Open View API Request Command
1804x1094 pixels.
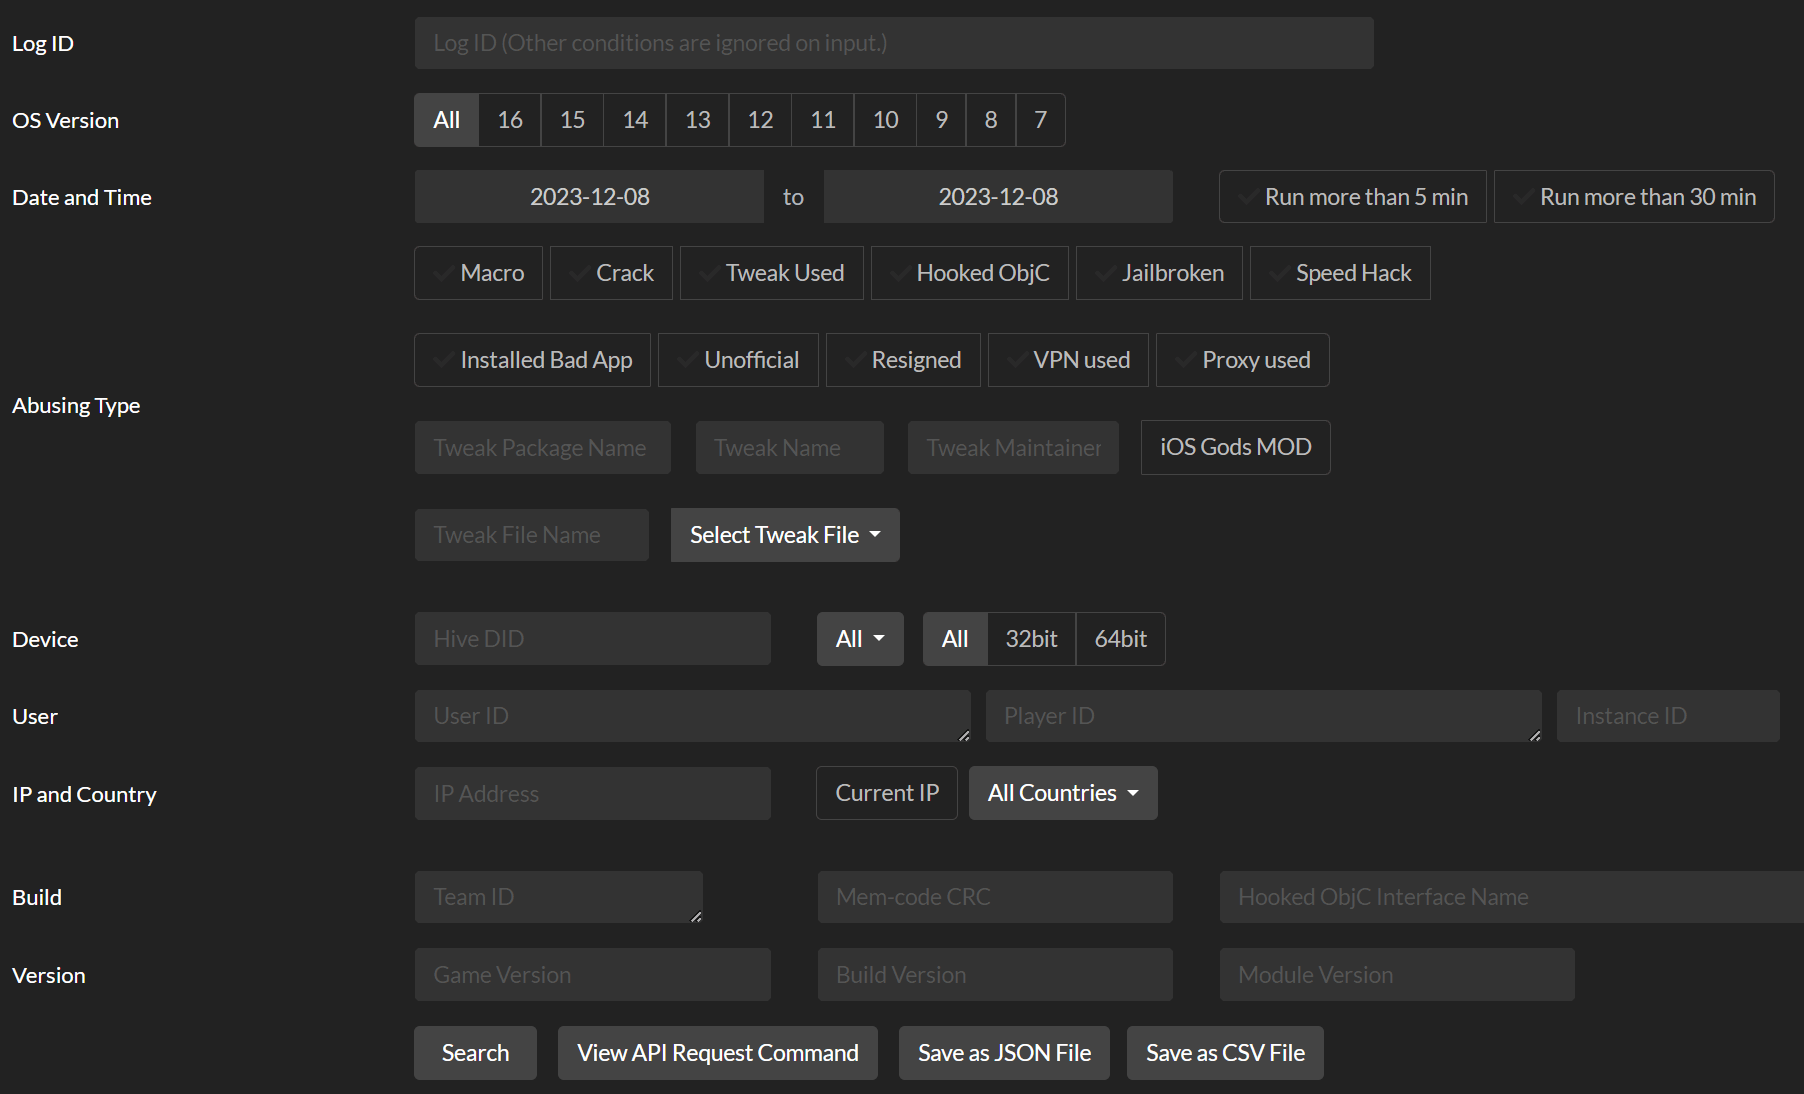point(717,1053)
